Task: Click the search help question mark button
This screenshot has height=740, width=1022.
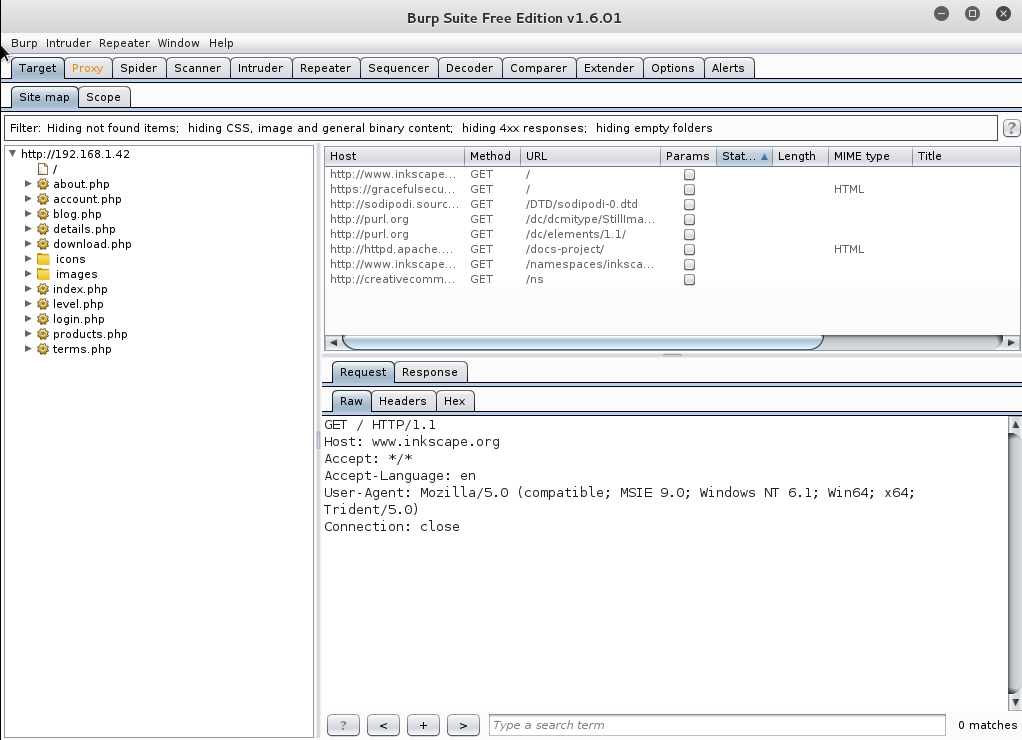Action: [x=343, y=725]
